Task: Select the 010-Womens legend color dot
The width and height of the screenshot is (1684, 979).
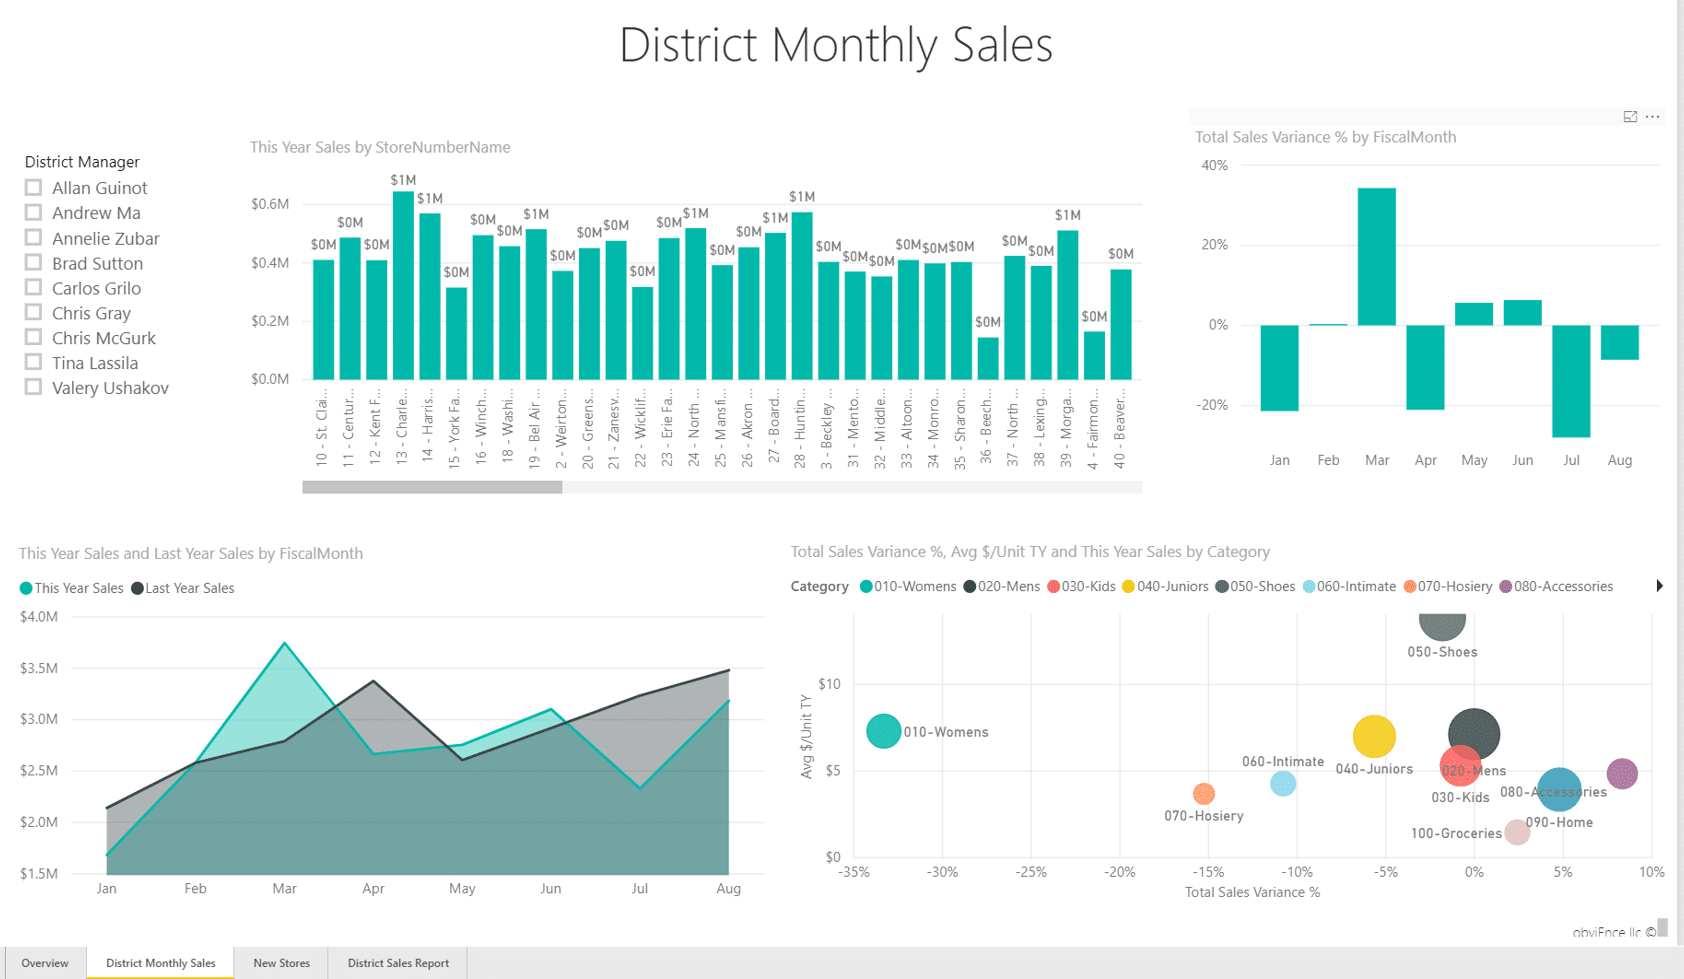Action: 866,586
